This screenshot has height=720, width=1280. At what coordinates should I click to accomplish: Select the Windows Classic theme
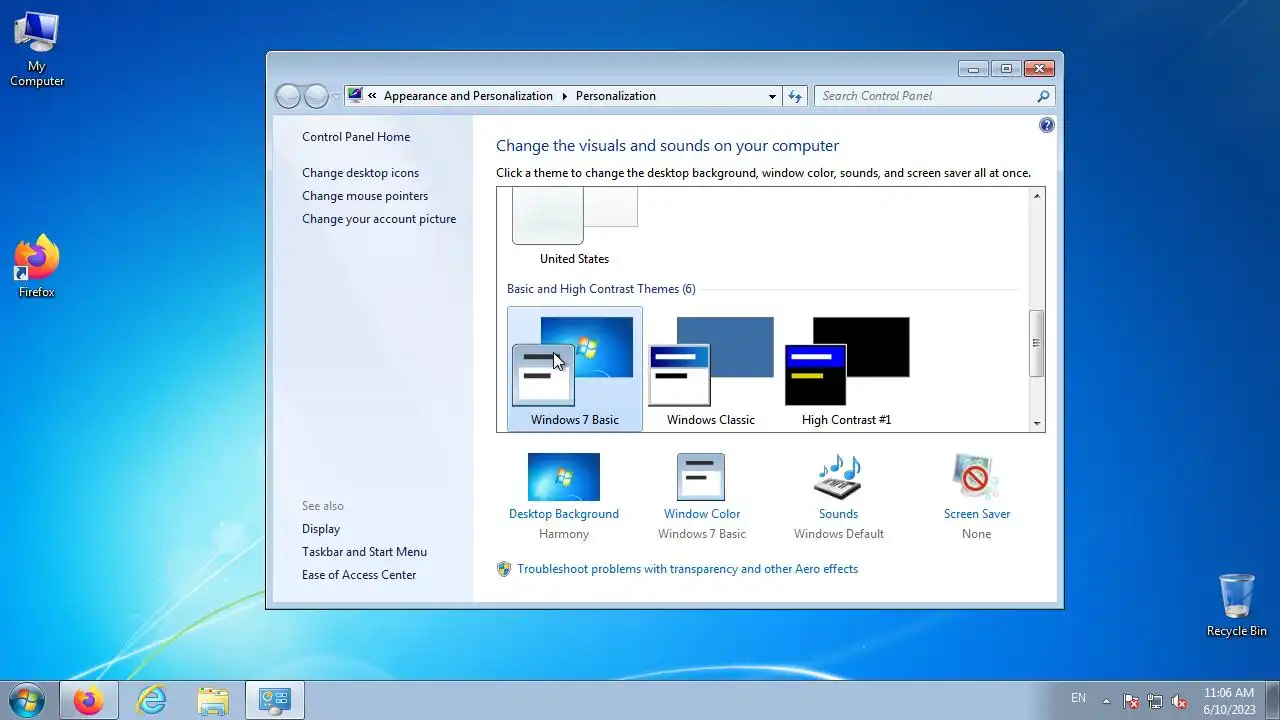click(711, 369)
